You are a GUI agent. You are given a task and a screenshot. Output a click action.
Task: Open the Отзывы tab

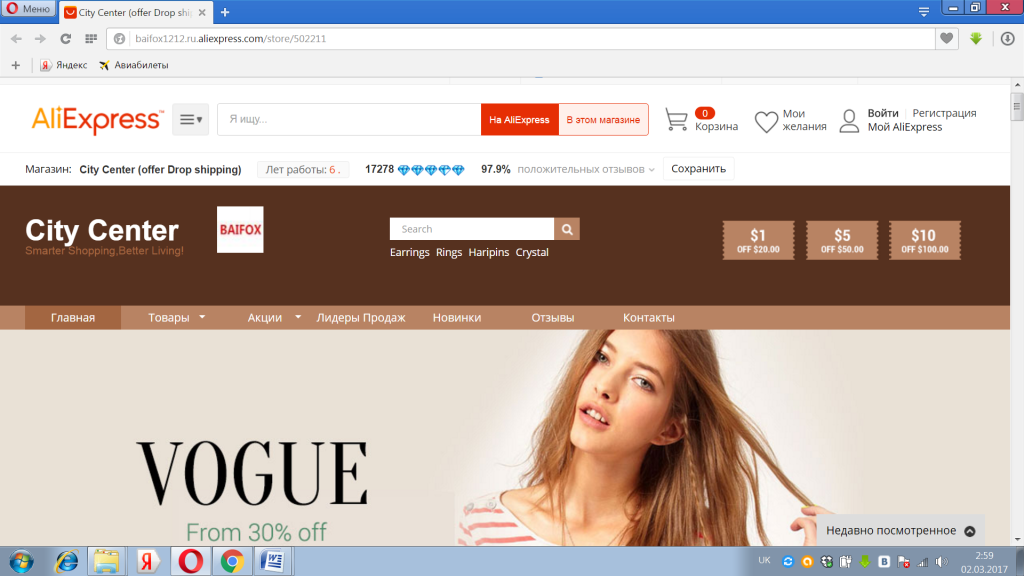pos(552,317)
